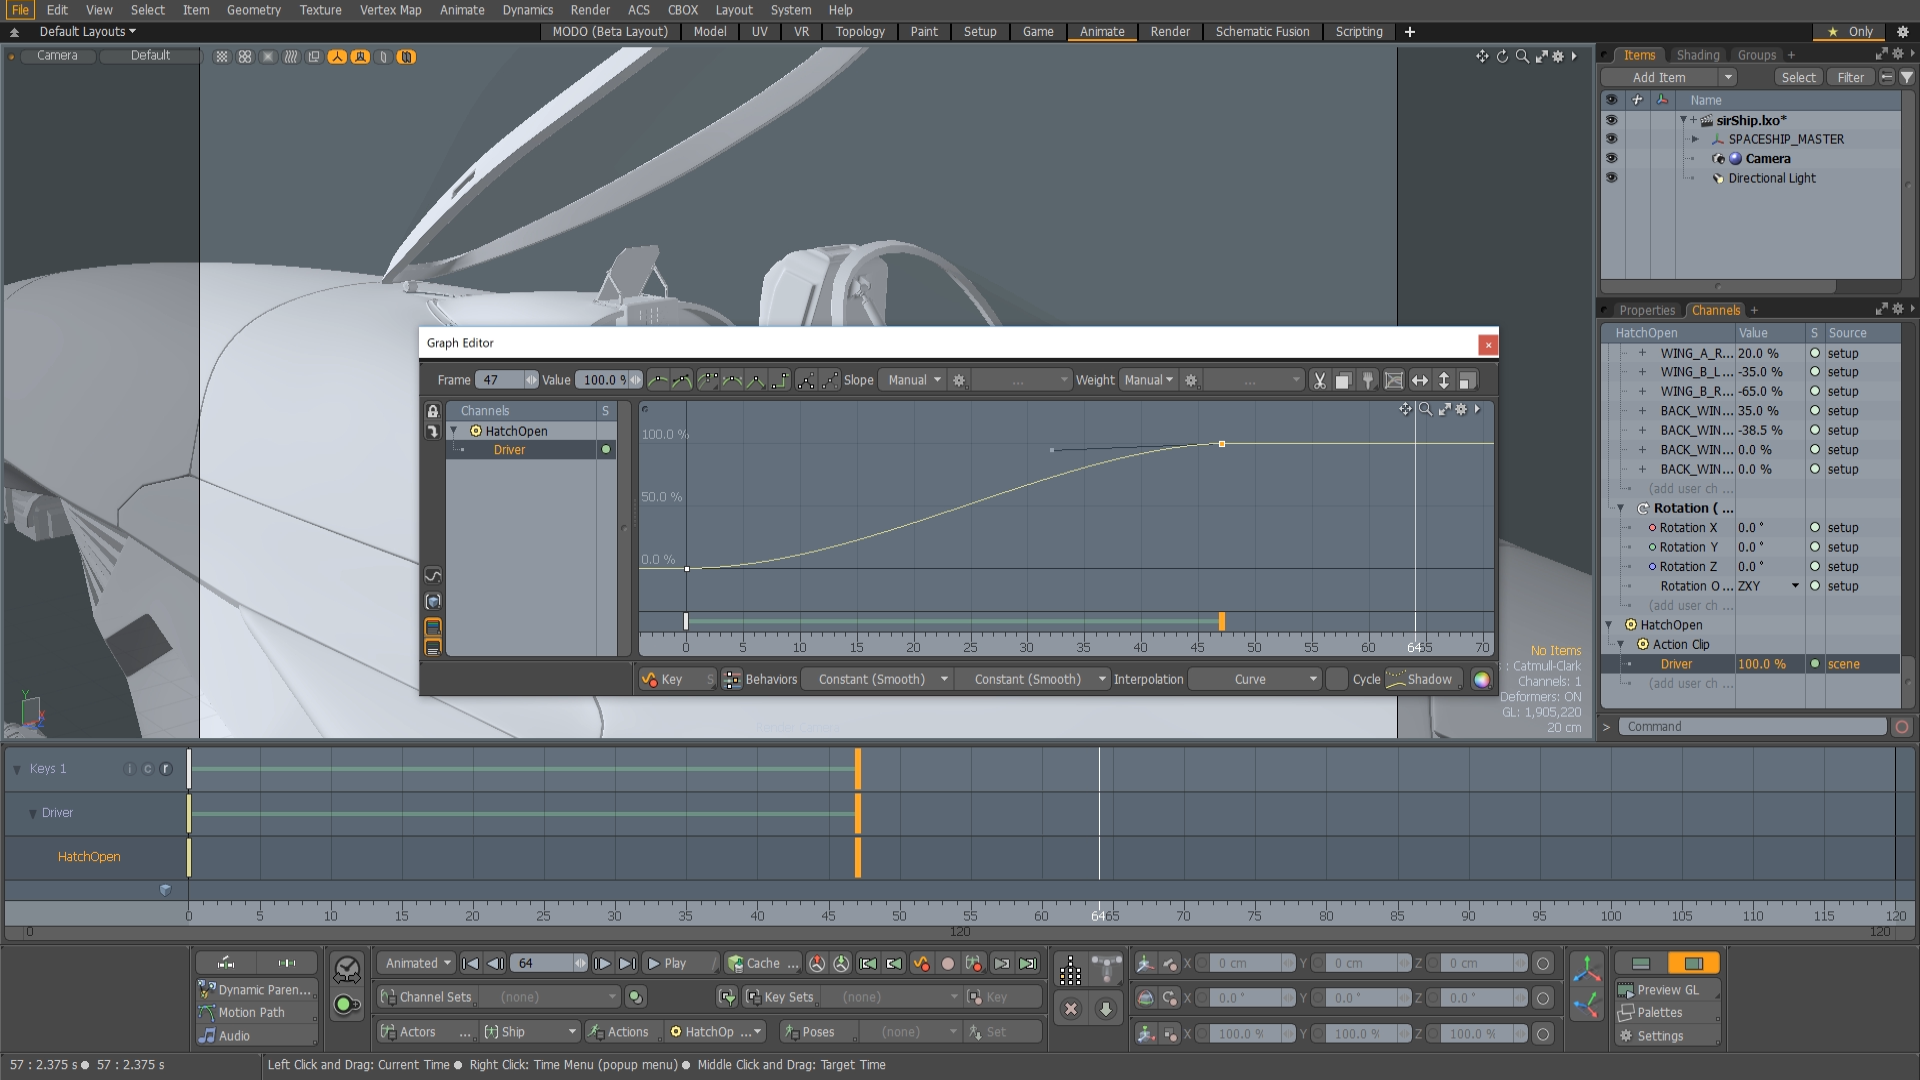Open the Preview GL panel
Image resolution: width=1920 pixels, height=1080 pixels.
(x=1666, y=989)
